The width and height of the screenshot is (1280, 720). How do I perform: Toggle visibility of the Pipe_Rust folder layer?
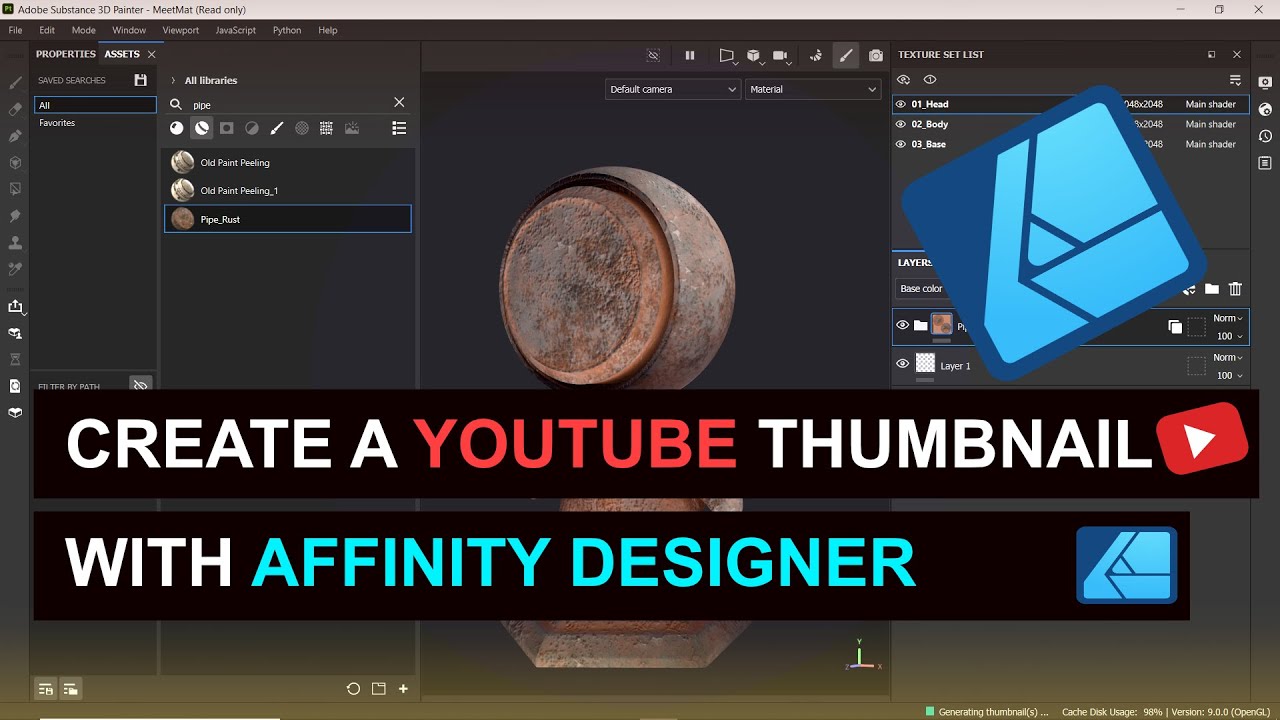pos(903,325)
